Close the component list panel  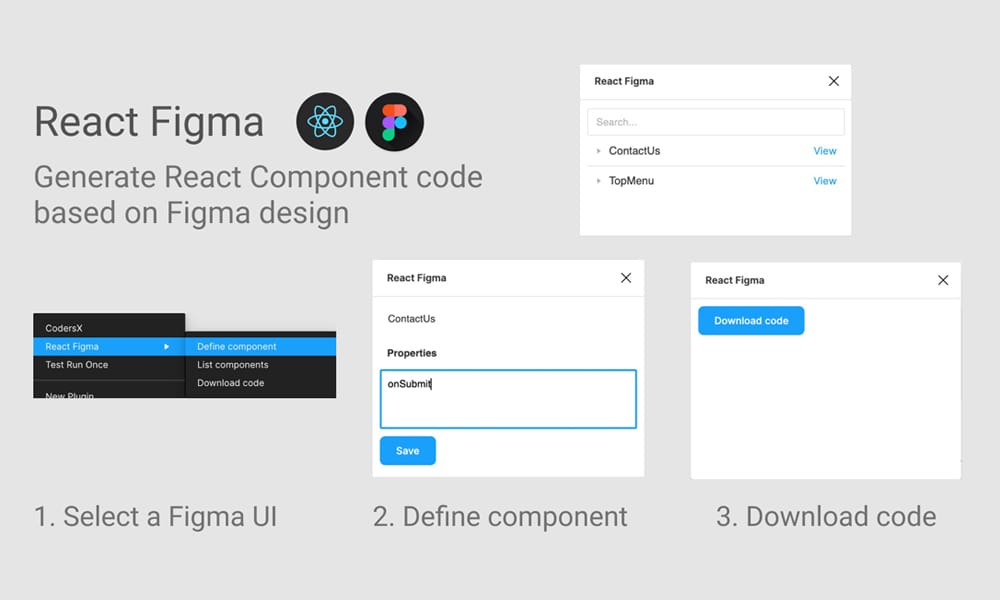click(833, 81)
